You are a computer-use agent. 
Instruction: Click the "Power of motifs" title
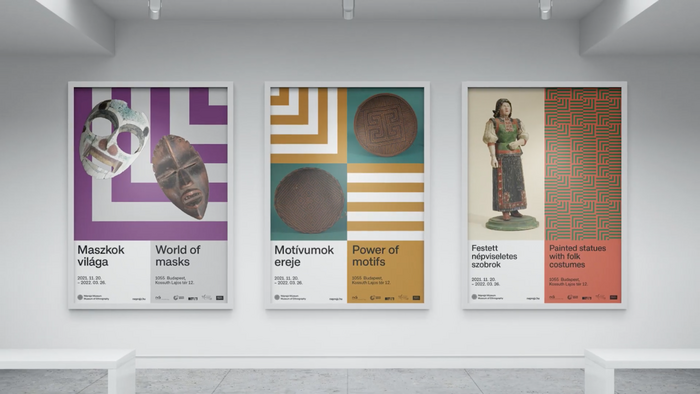[x=375, y=256]
